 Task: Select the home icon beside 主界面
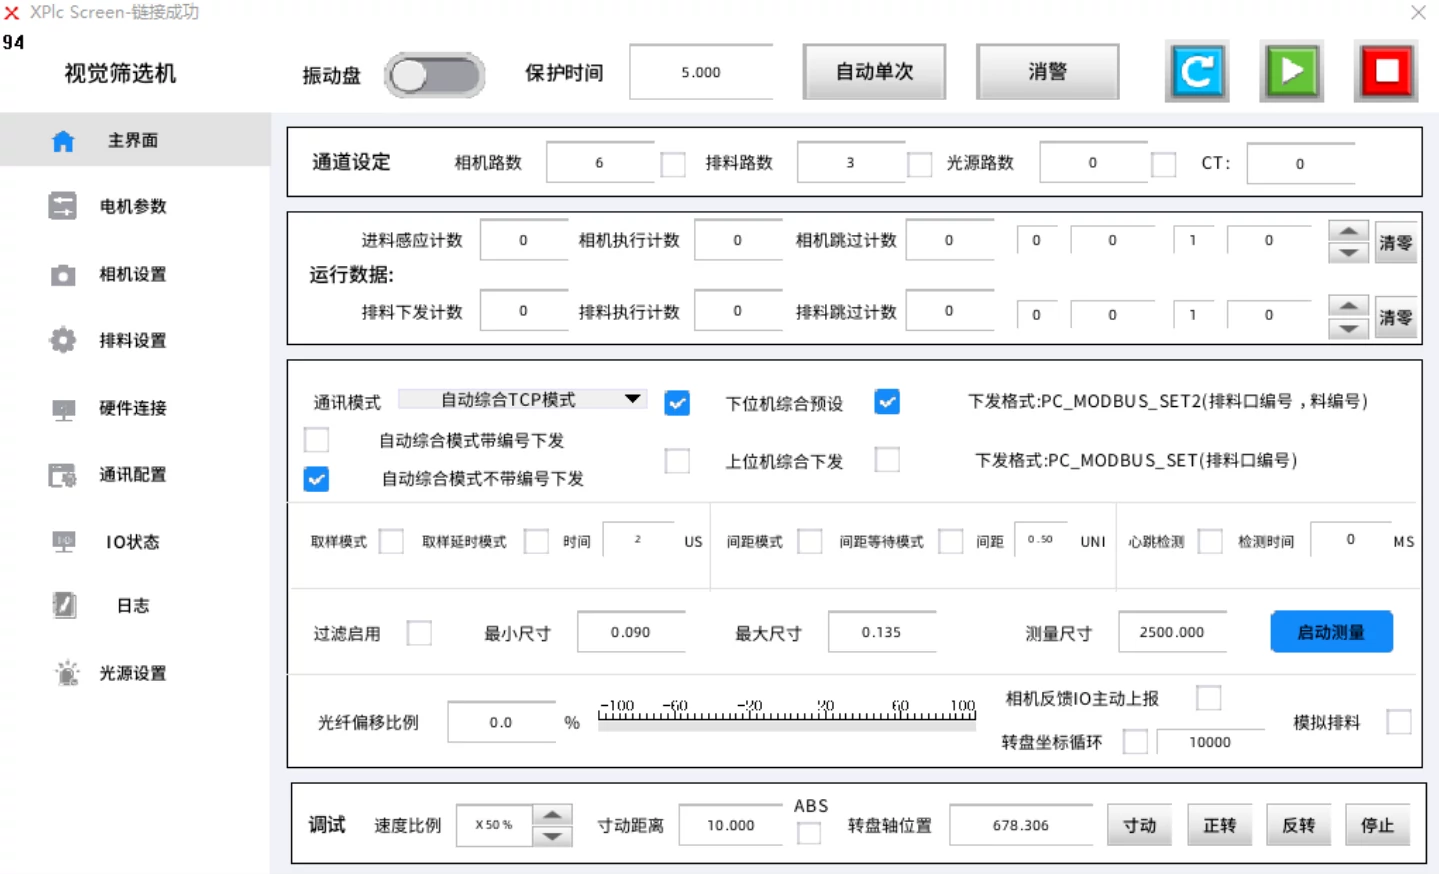pyautogui.click(x=63, y=141)
